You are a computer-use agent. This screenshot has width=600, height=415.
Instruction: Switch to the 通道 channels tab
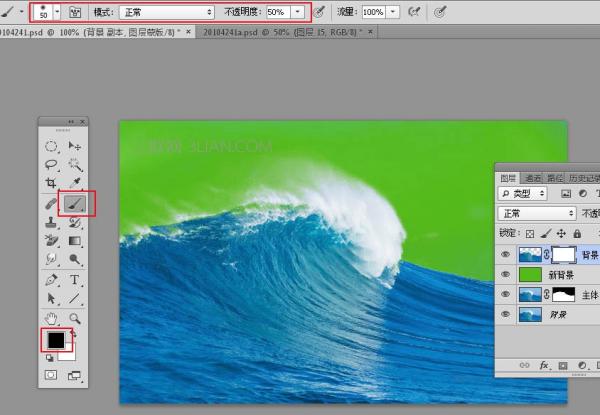click(533, 178)
